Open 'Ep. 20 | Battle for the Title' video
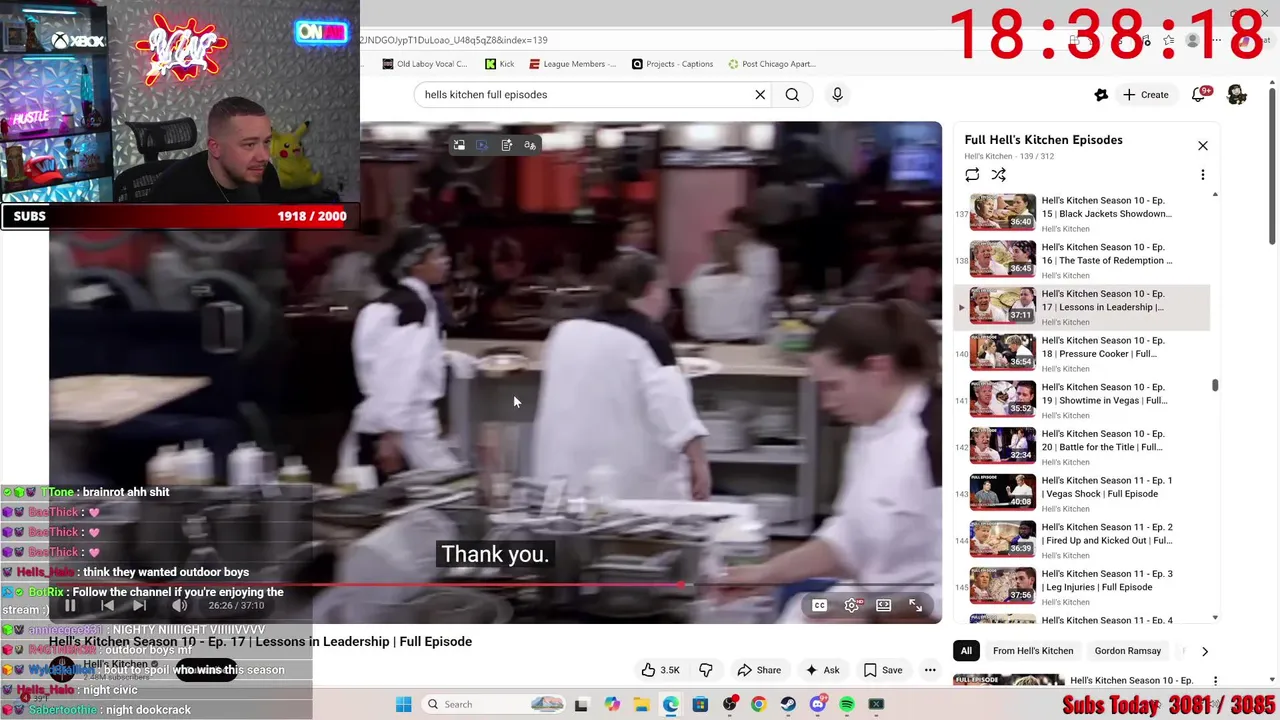This screenshot has width=1280, height=720. pyautogui.click(x=1081, y=447)
